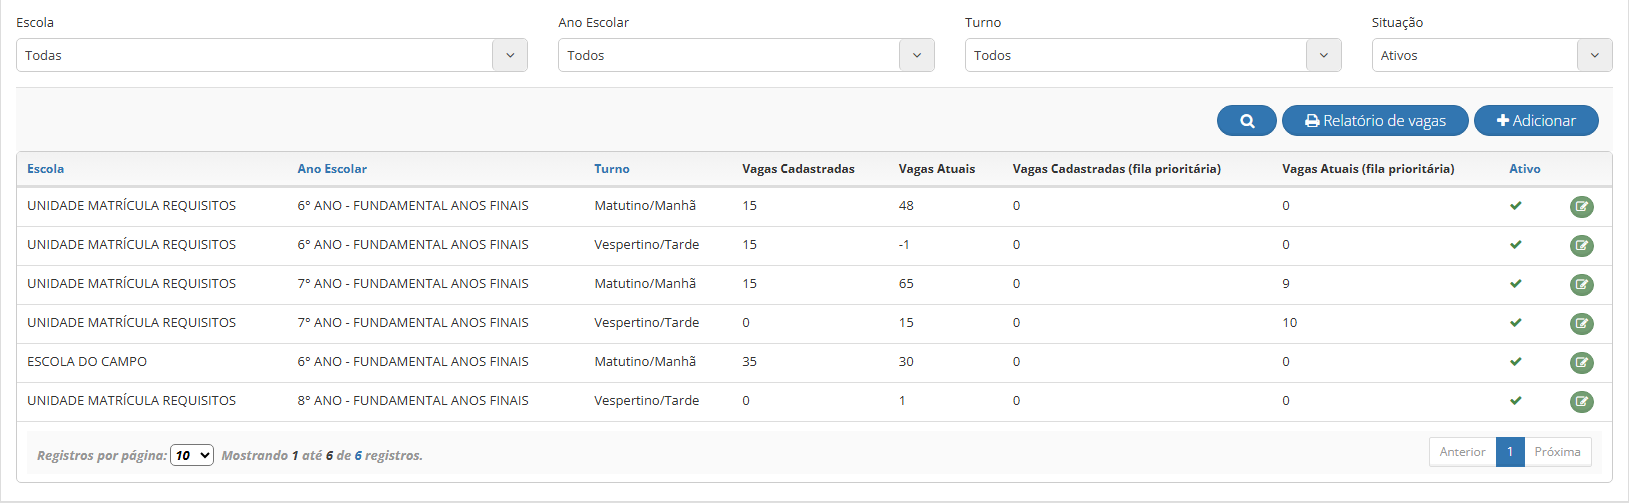The height and width of the screenshot is (503, 1629).
Task: Click the active checkmark for ESCOLA DO CAMPO
Action: pos(1515,362)
